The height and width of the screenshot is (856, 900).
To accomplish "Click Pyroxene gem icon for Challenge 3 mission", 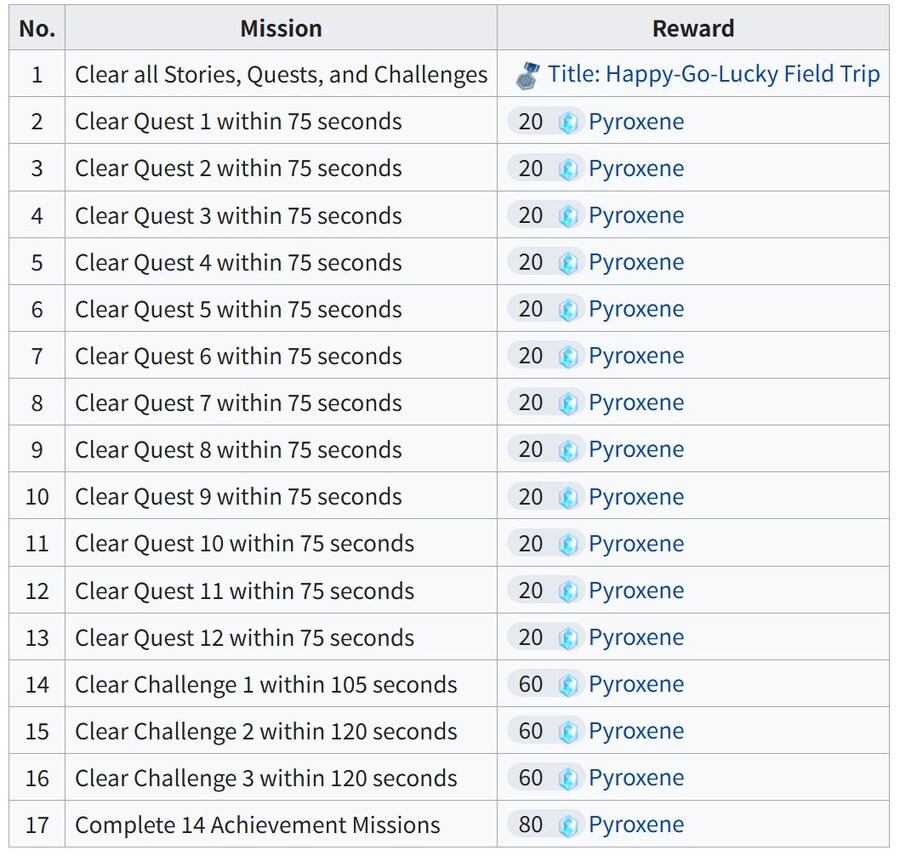I will click(568, 778).
